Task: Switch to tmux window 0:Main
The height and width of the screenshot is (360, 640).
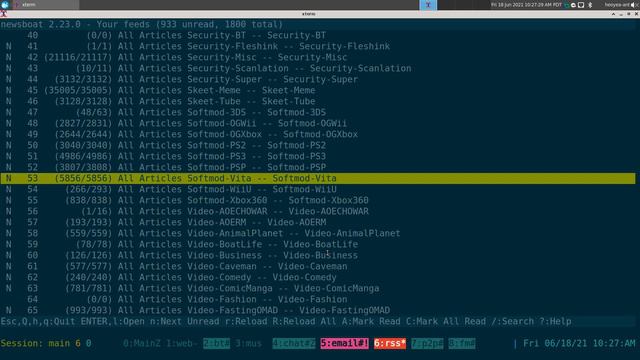Action: (x=142, y=343)
